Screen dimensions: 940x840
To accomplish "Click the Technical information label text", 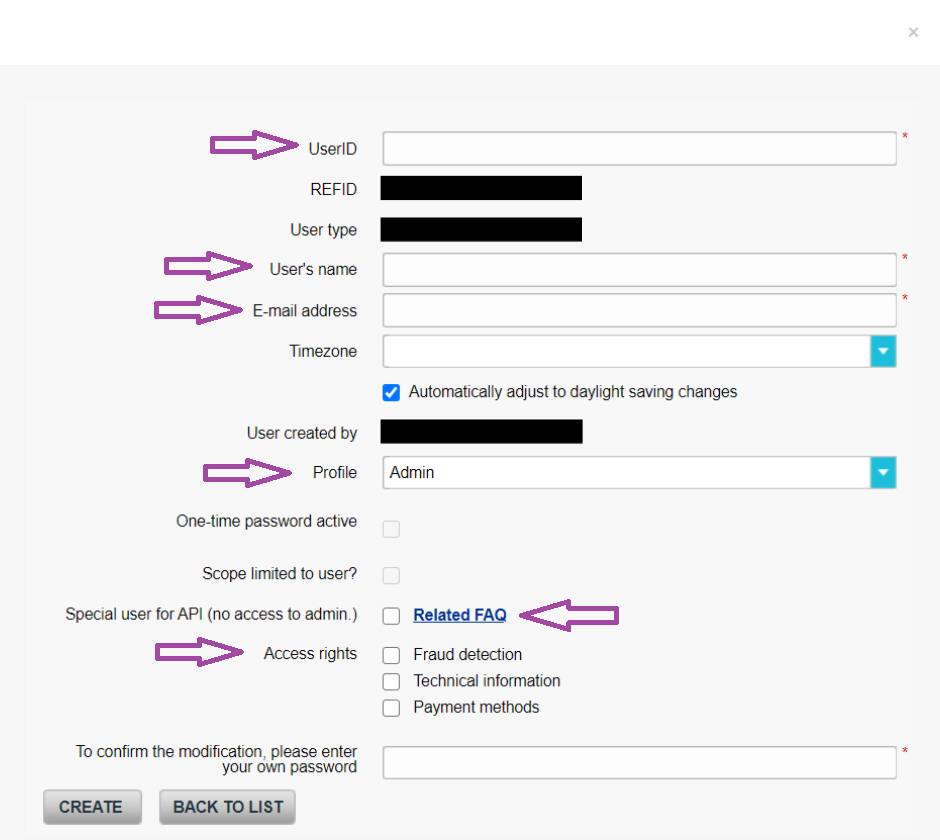I will click(x=487, y=681).
